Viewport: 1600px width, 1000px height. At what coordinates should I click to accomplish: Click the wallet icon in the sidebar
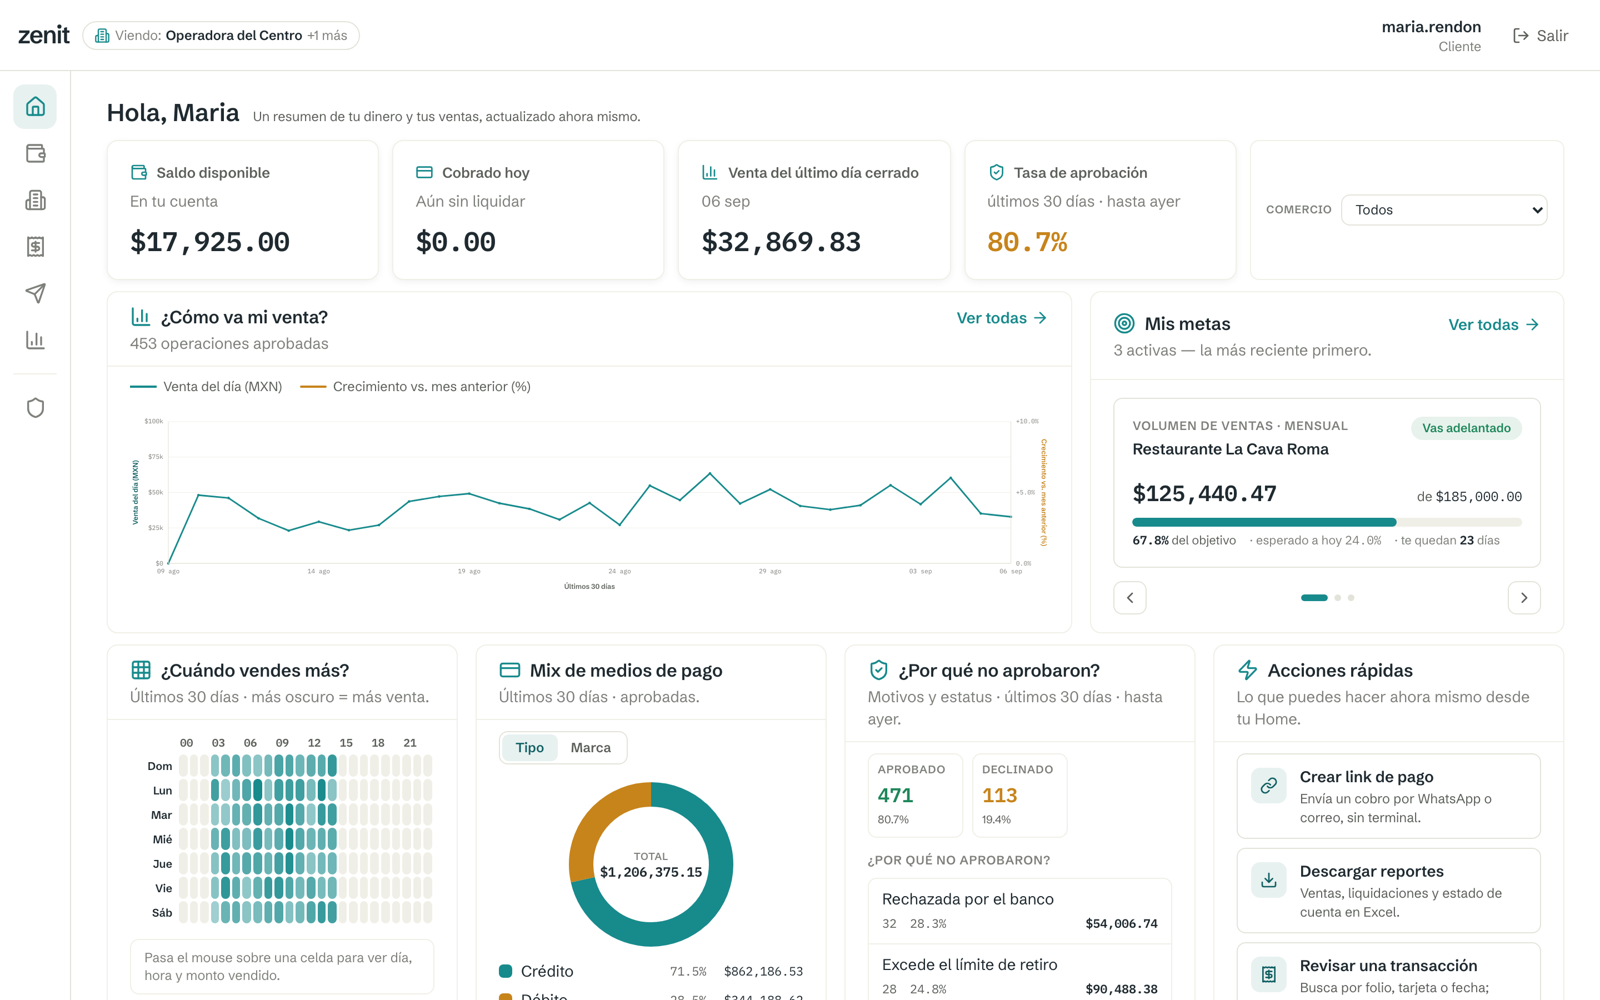[35, 153]
